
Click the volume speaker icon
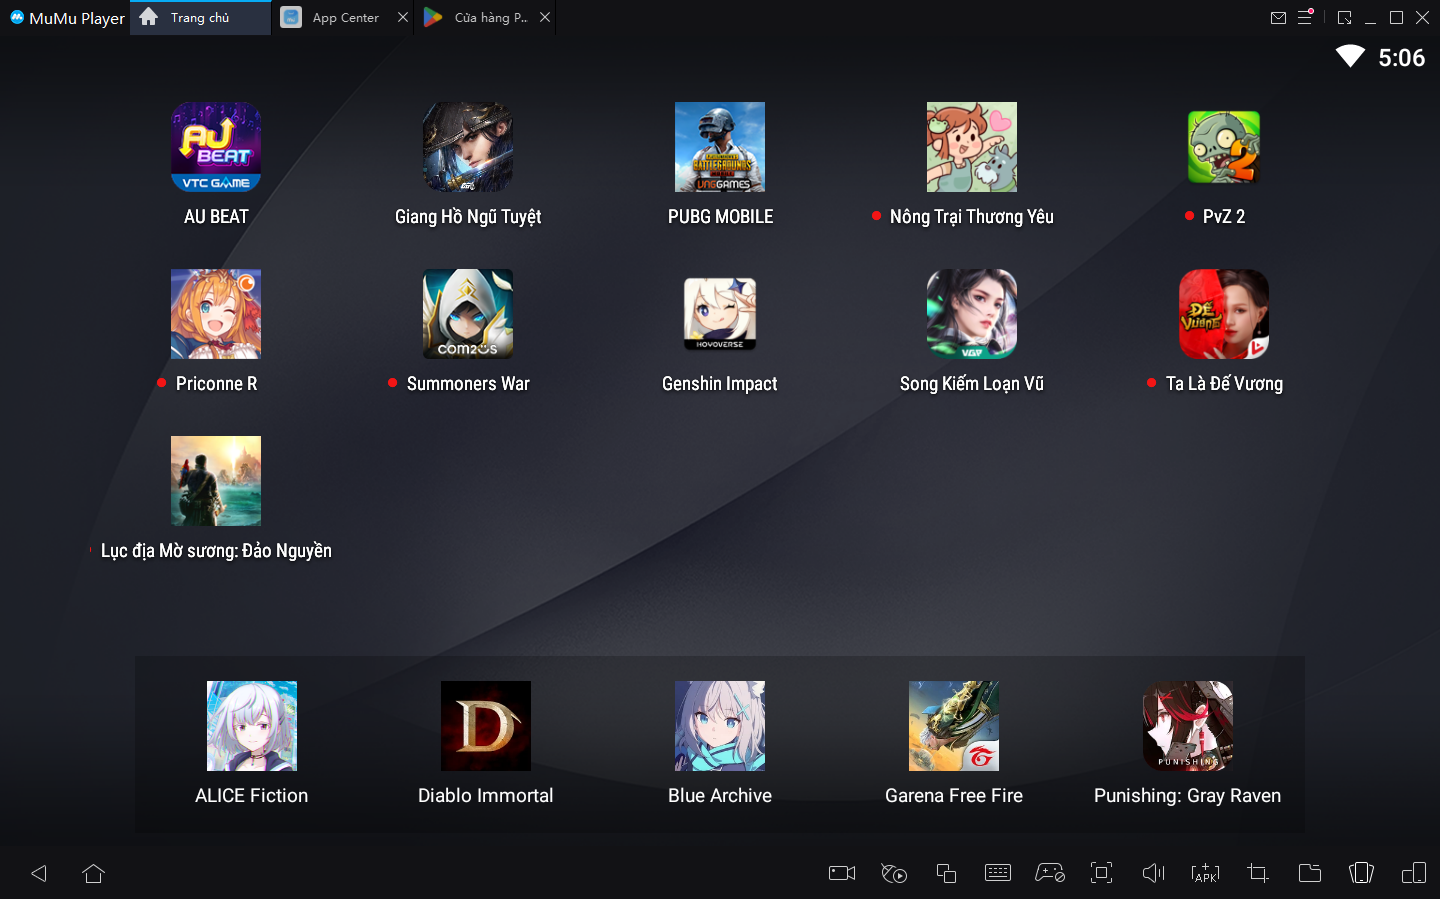click(x=1153, y=873)
